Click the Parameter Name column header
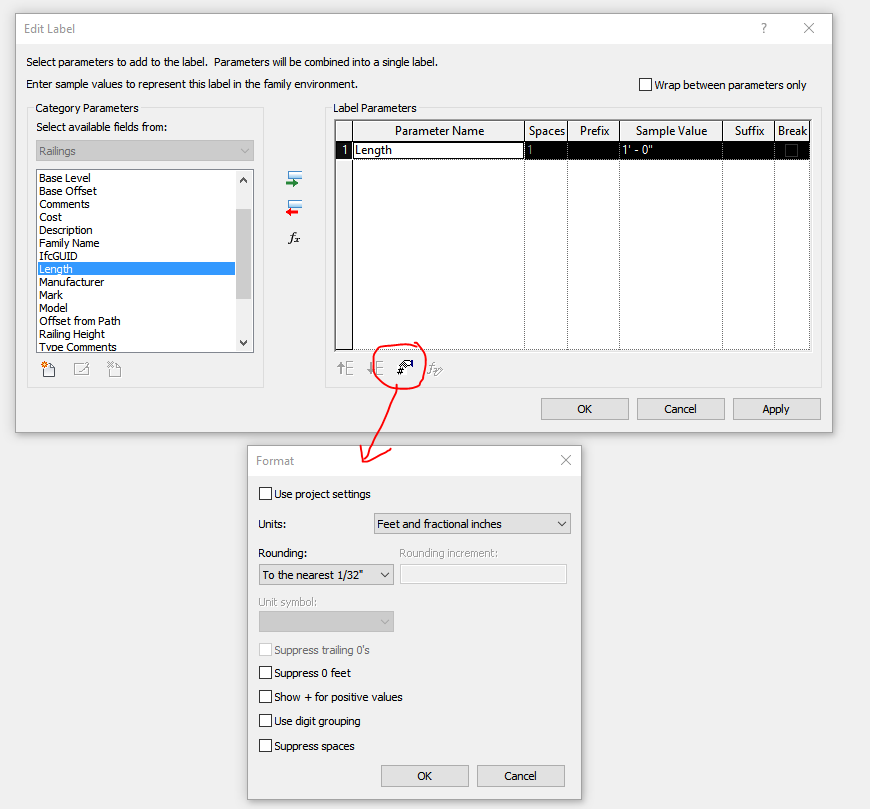 click(x=439, y=131)
